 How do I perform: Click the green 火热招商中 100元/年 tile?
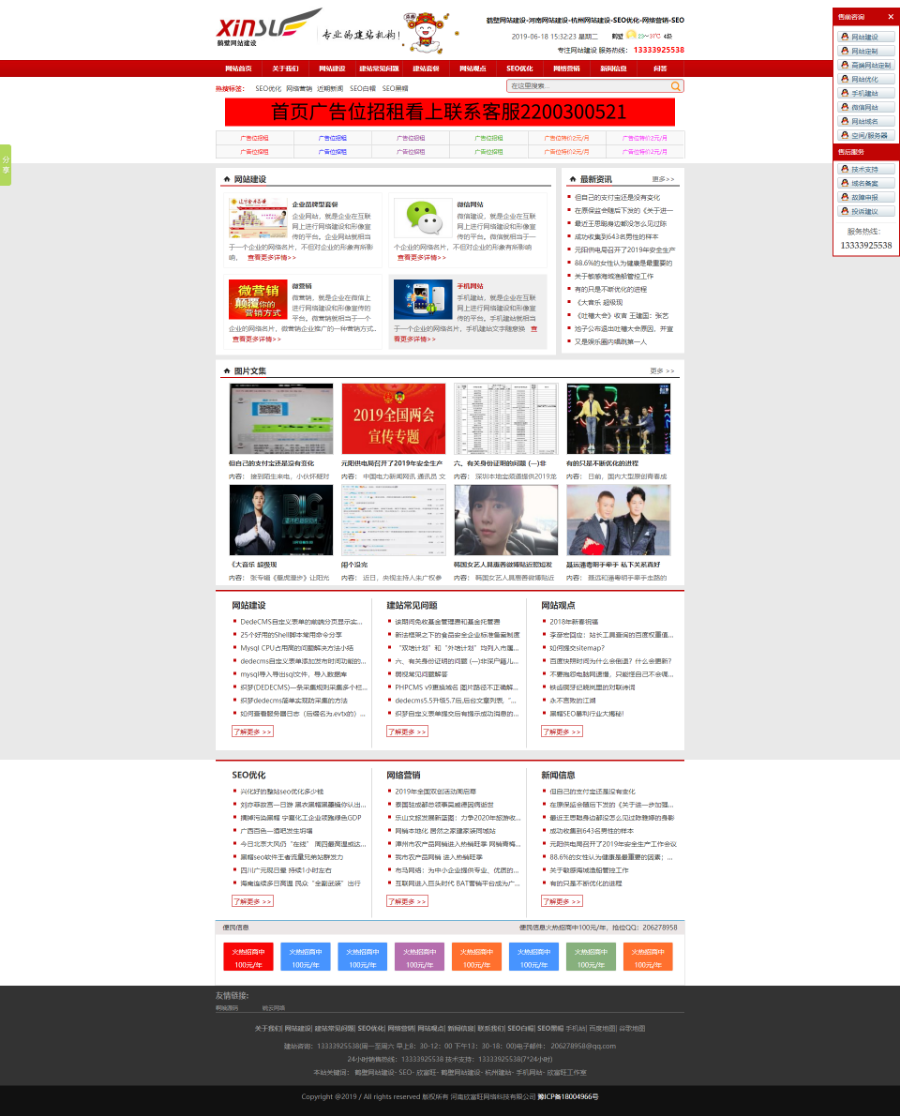click(591, 957)
